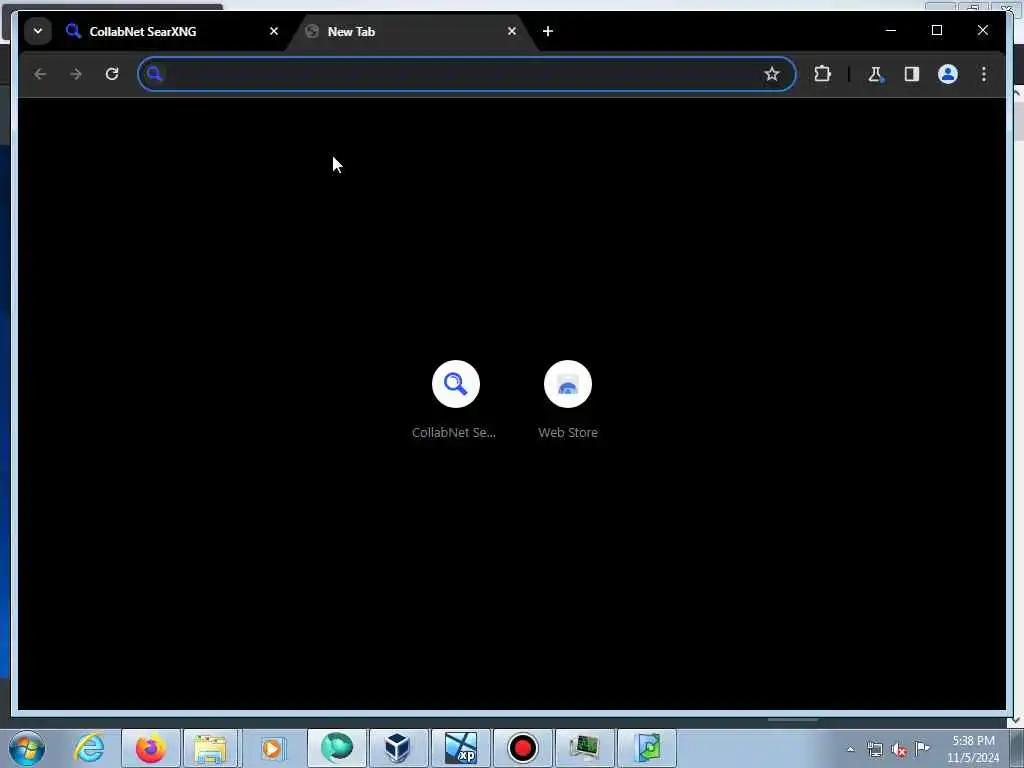Image resolution: width=1024 pixels, height=768 pixels.
Task: Open a new tab with plus button
Action: coord(548,31)
